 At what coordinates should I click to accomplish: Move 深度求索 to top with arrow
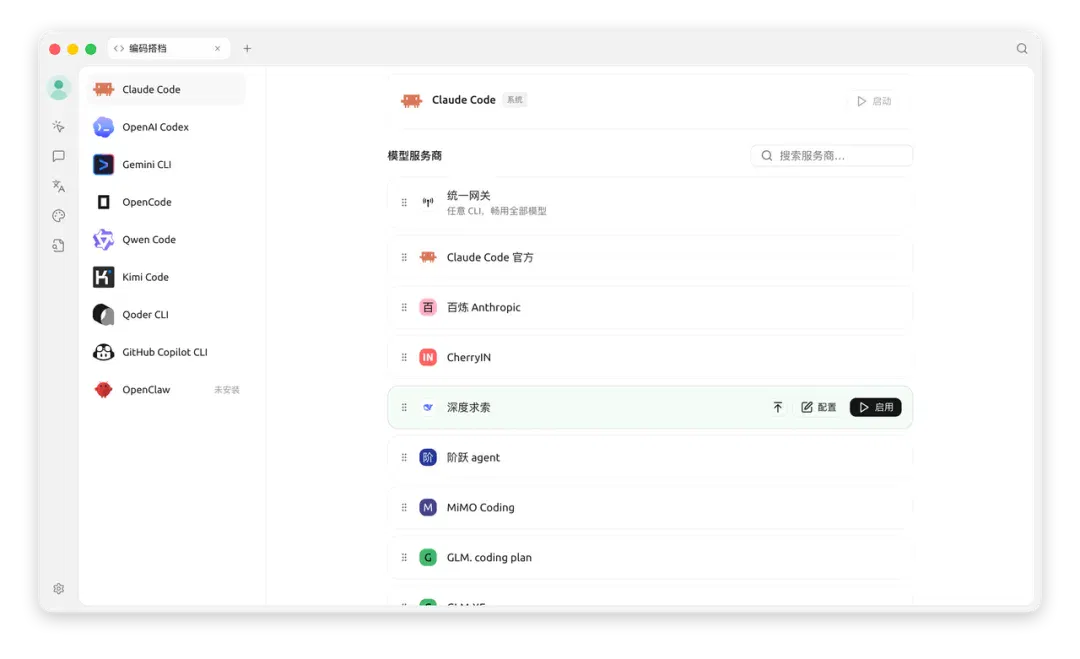coord(778,408)
